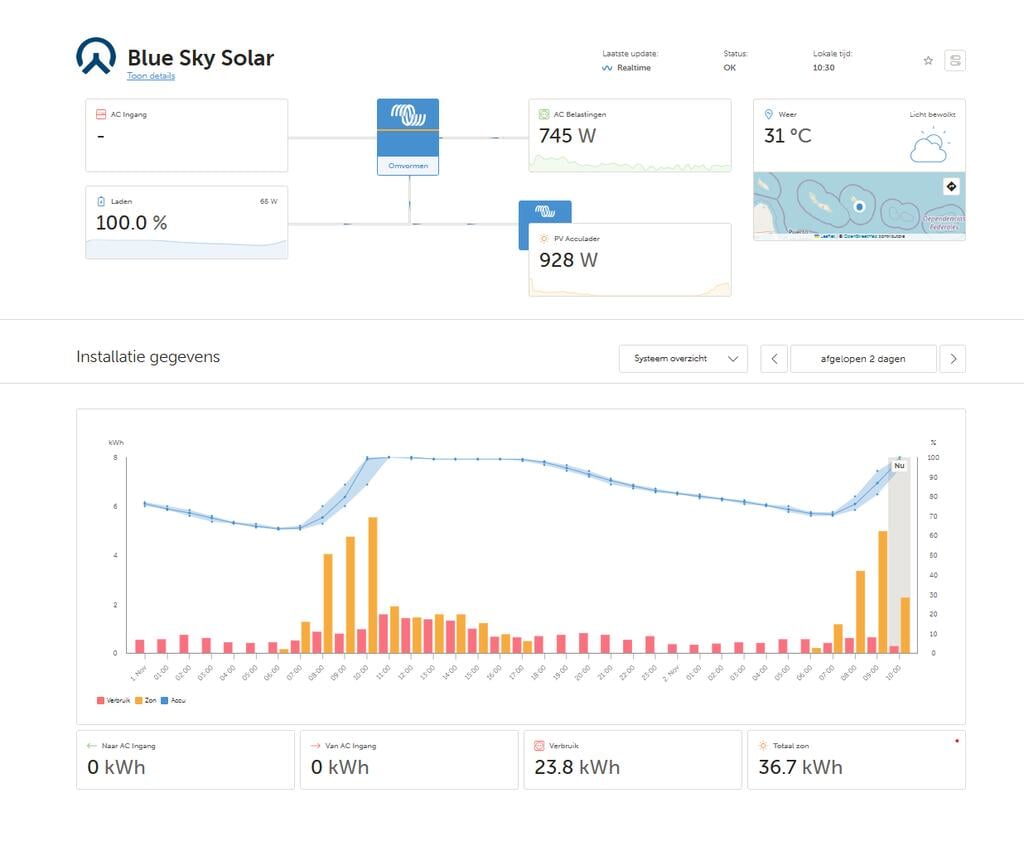Open the AC Belastingen 745 W card

(x=629, y=135)
